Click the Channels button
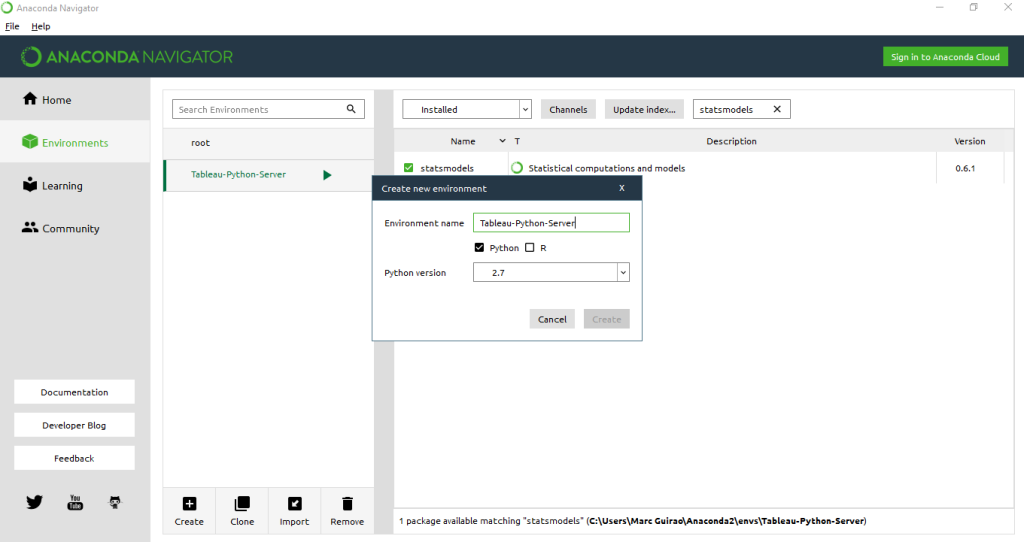The width and height of the screenshot is (1024, 542). [568, 109]
